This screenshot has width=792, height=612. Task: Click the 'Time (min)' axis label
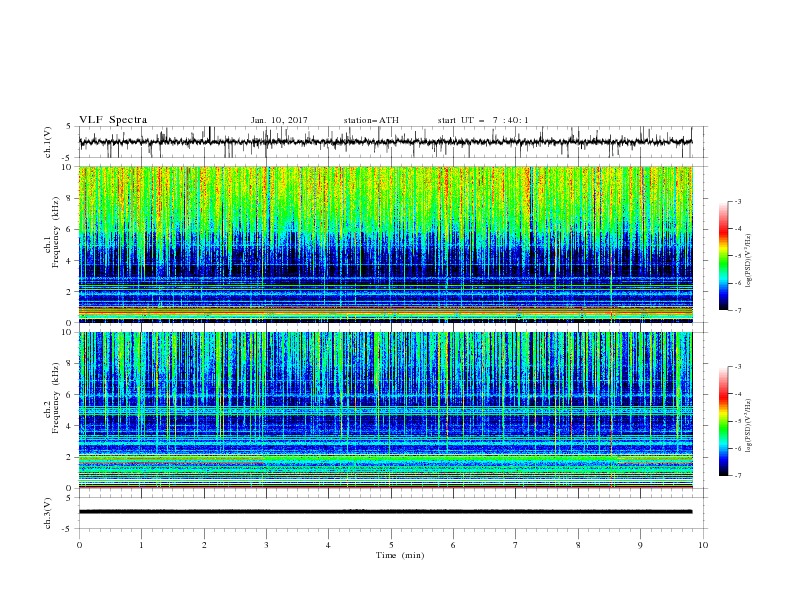tap(400, 555)
